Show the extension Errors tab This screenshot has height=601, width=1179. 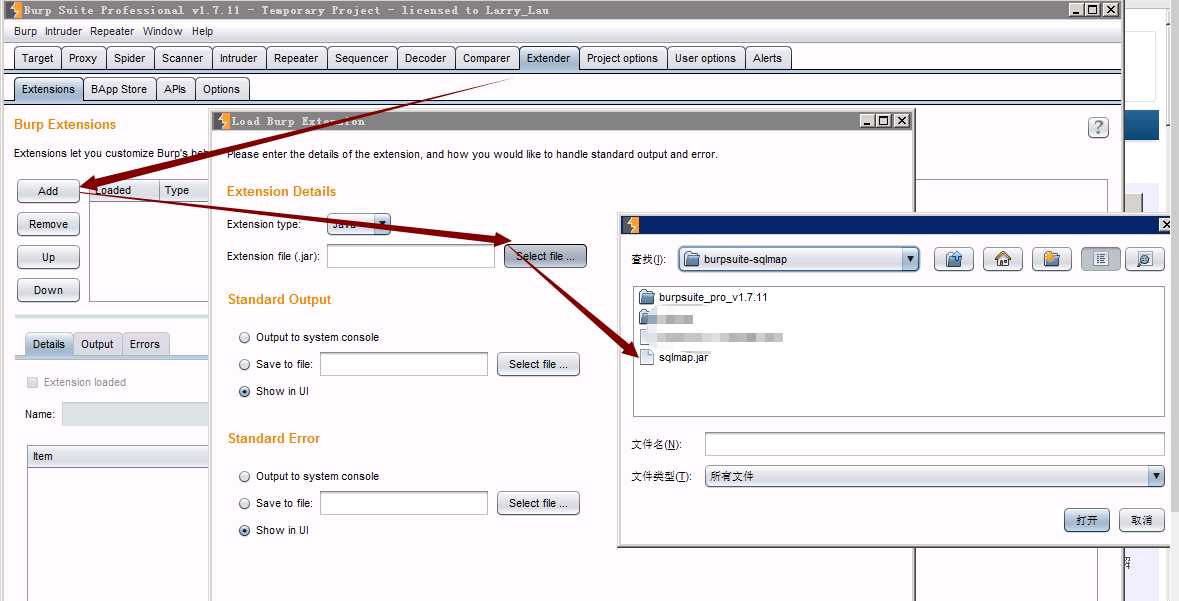144,344
